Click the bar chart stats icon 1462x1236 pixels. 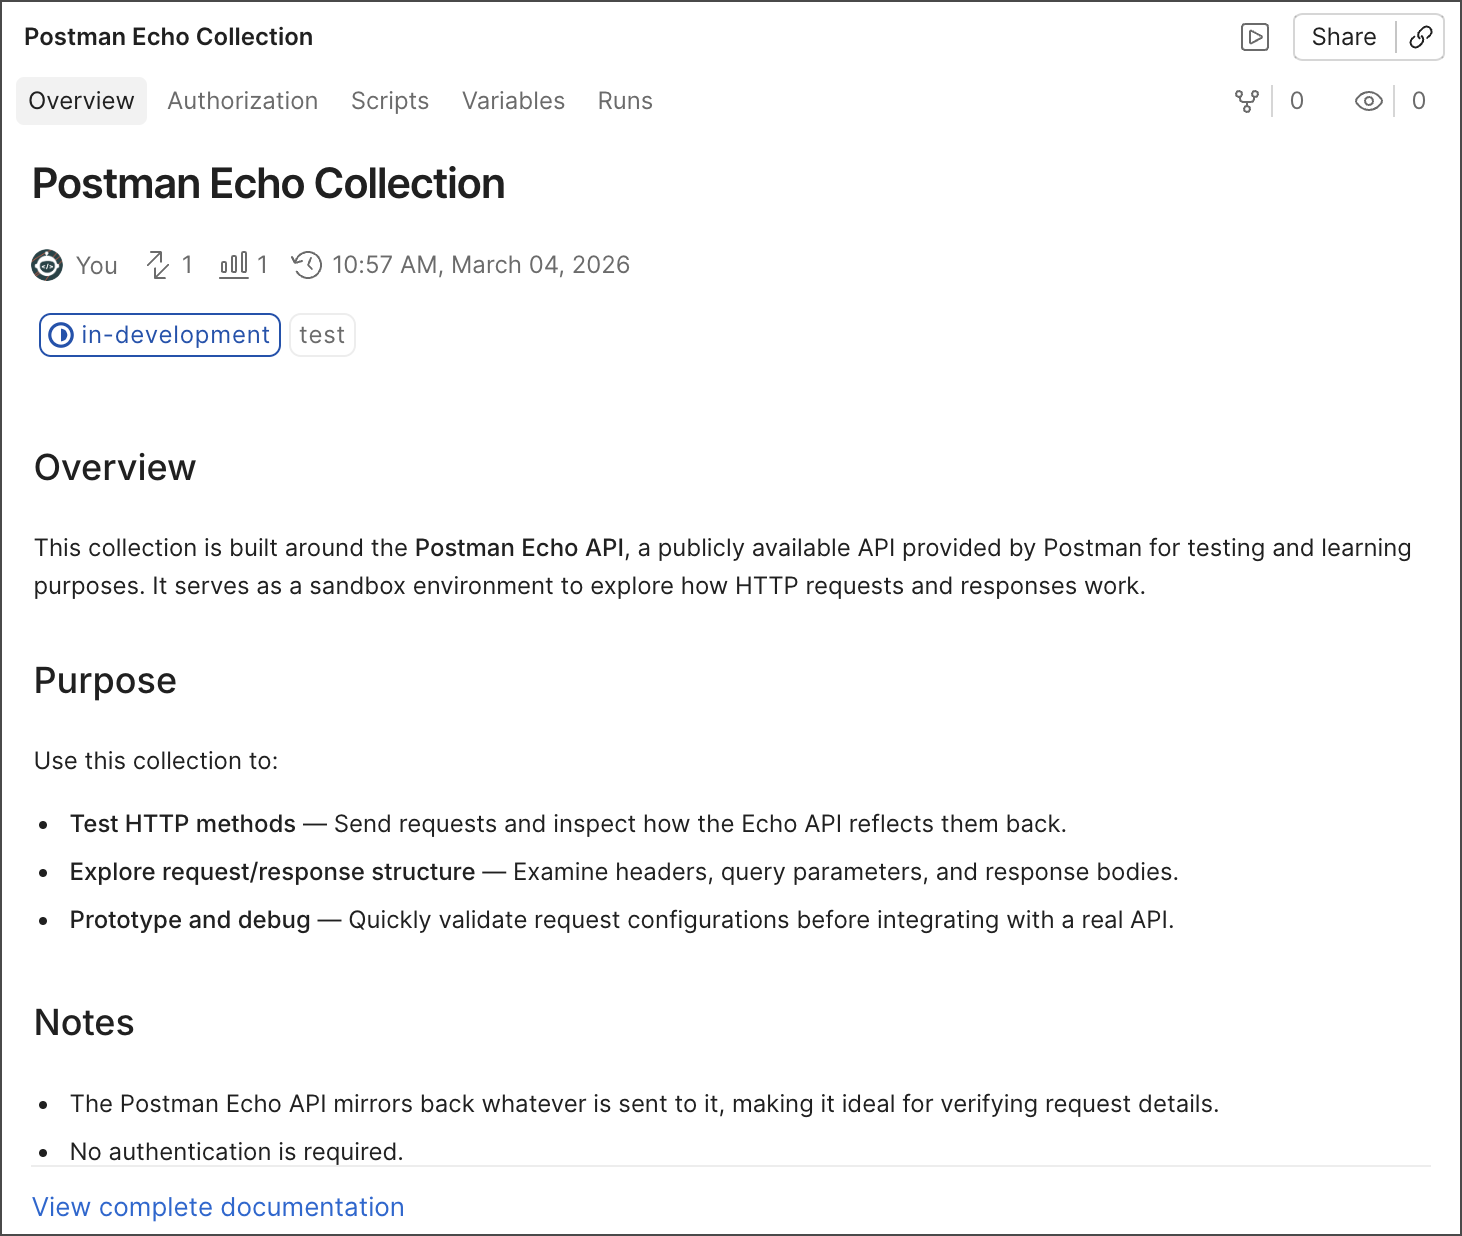point(233,265)
